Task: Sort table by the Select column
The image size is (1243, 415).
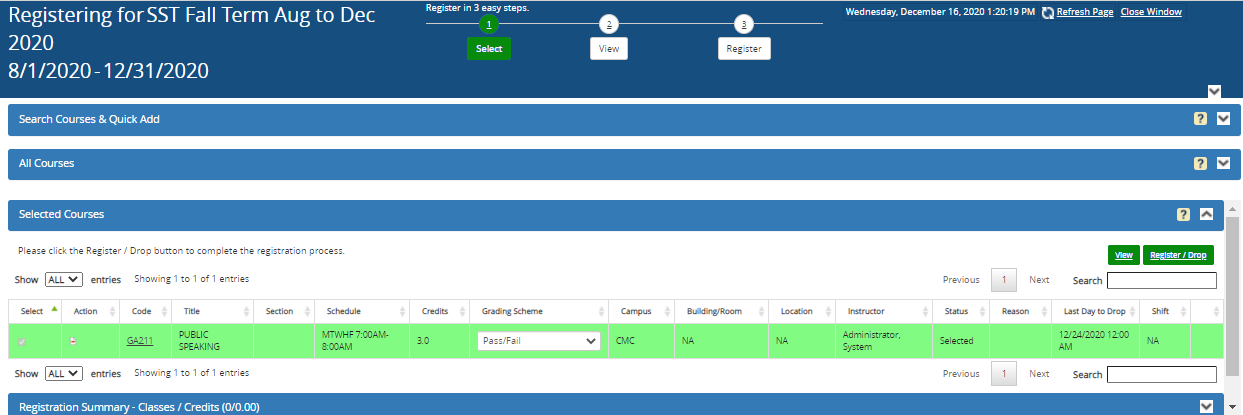Action: coord(32,311)
